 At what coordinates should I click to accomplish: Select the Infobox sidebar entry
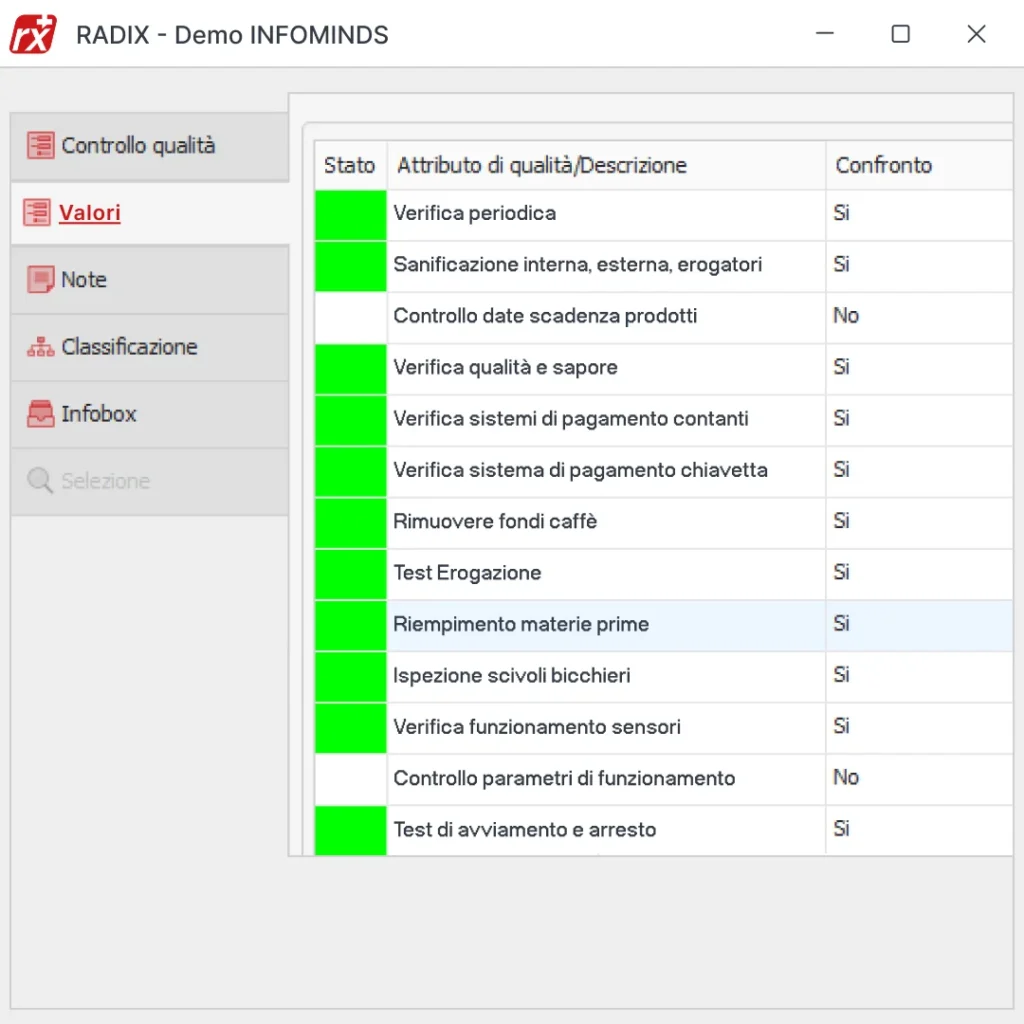click(100, 413)
